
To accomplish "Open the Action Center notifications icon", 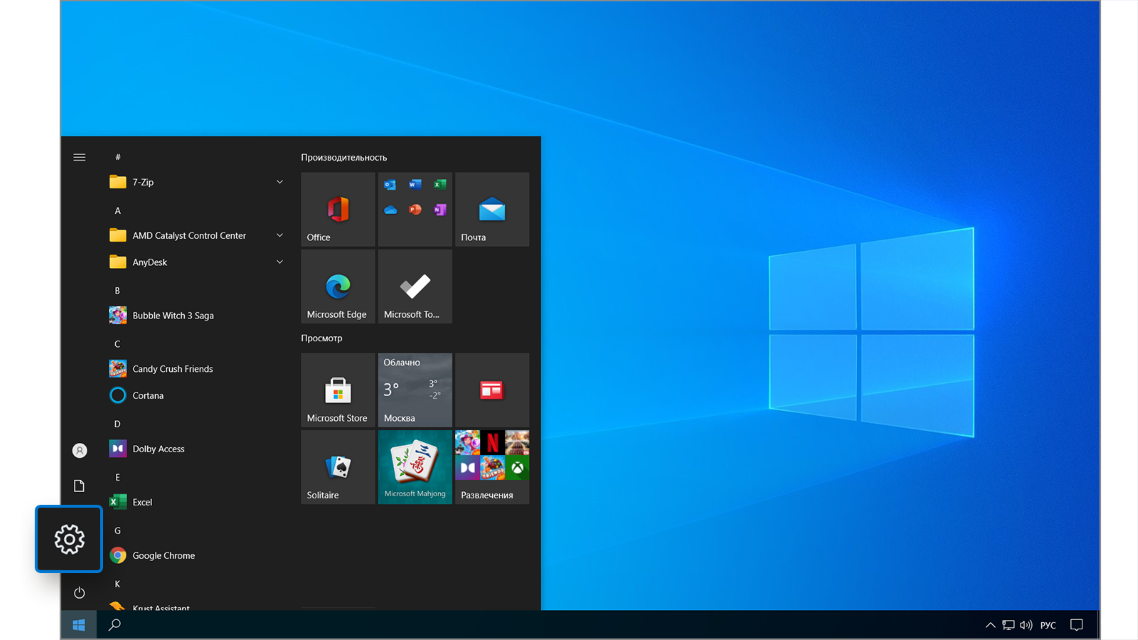I will pos(1077,625).
